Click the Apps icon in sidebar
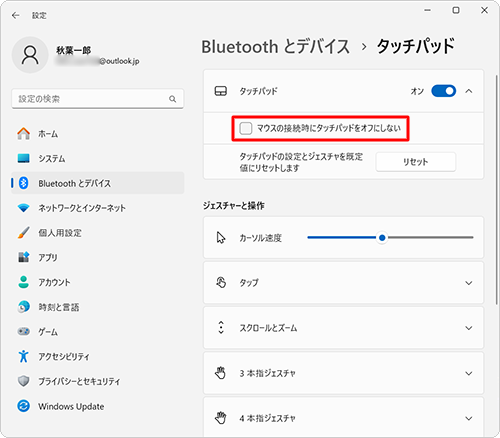 point(24,257)
